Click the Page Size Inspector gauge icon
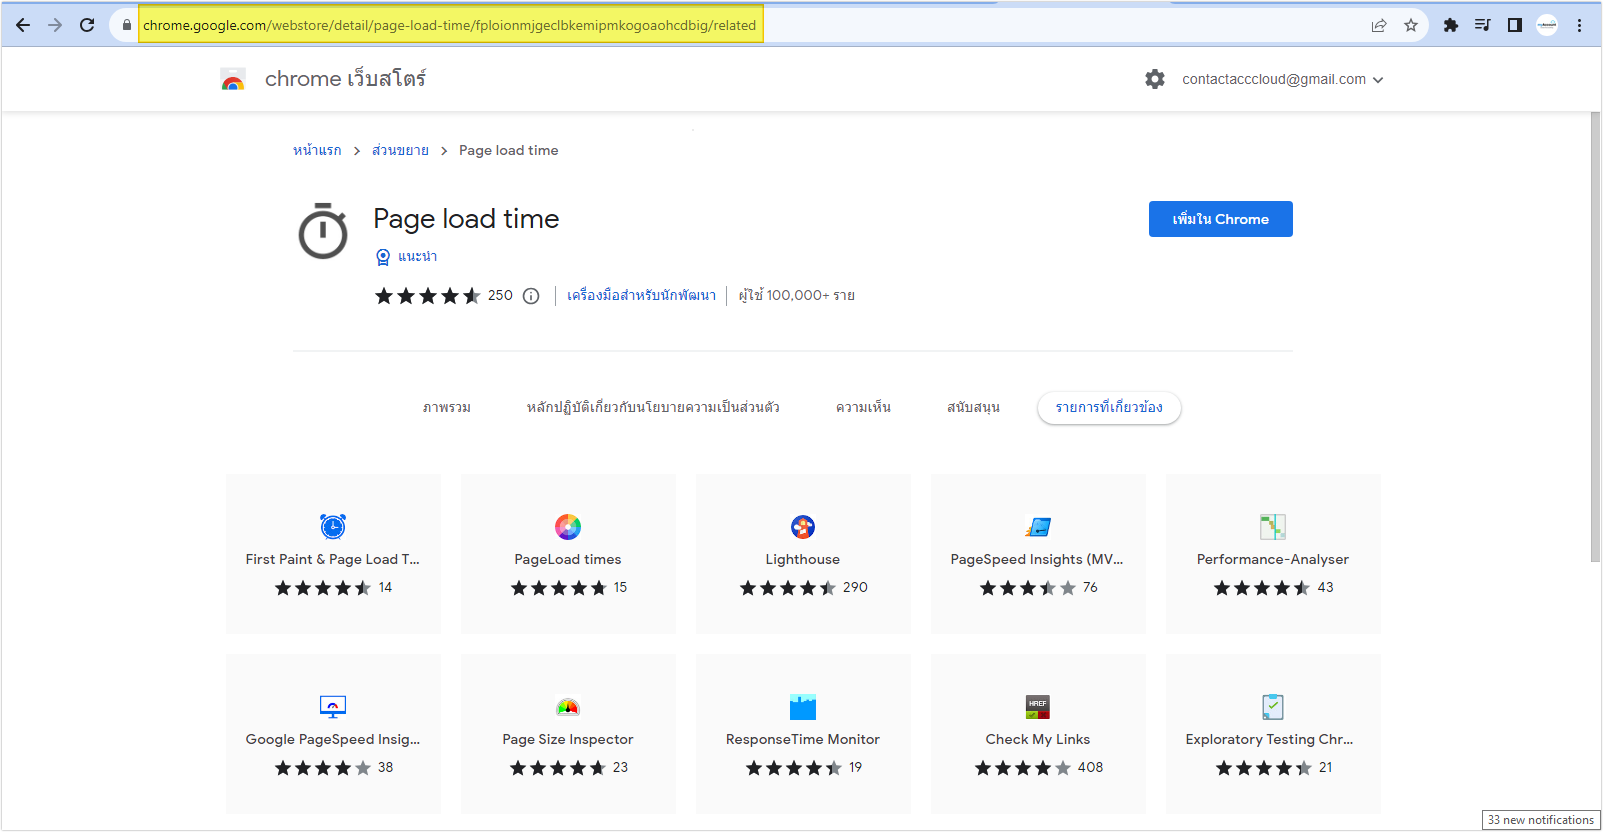 [x=568, y=707]
